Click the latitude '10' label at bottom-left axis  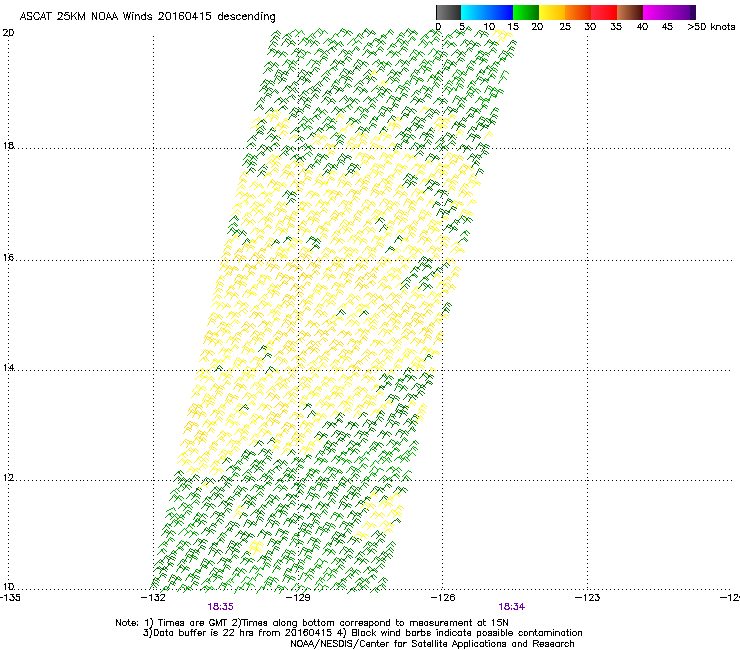[x=8, y=587]
